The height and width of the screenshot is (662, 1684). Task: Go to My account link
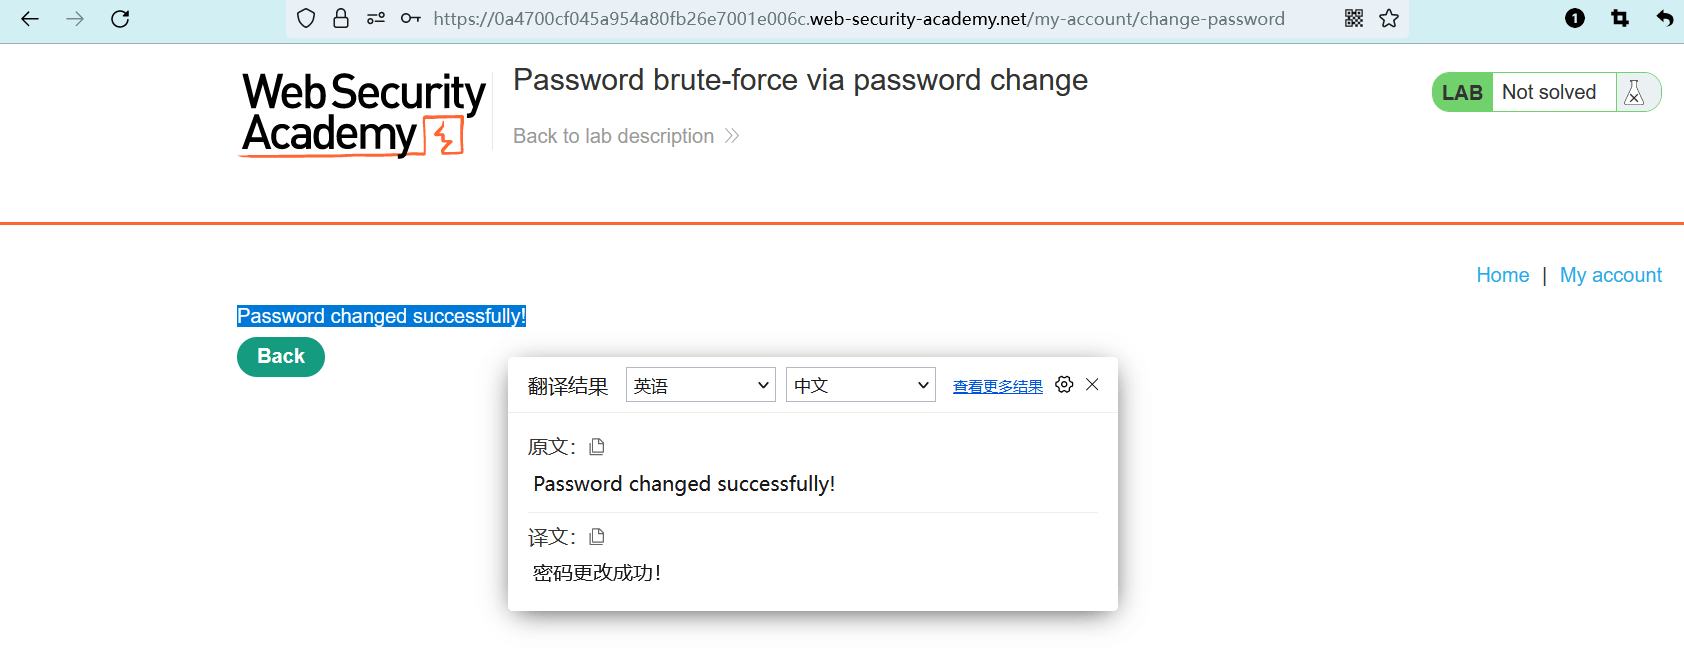[1610, 275]
